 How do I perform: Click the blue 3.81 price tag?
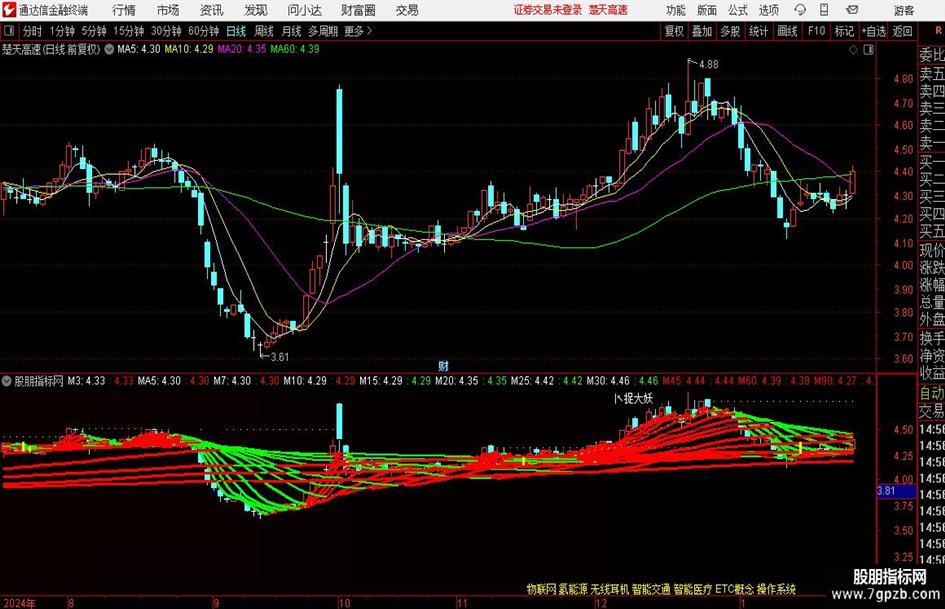click(895, 491)
